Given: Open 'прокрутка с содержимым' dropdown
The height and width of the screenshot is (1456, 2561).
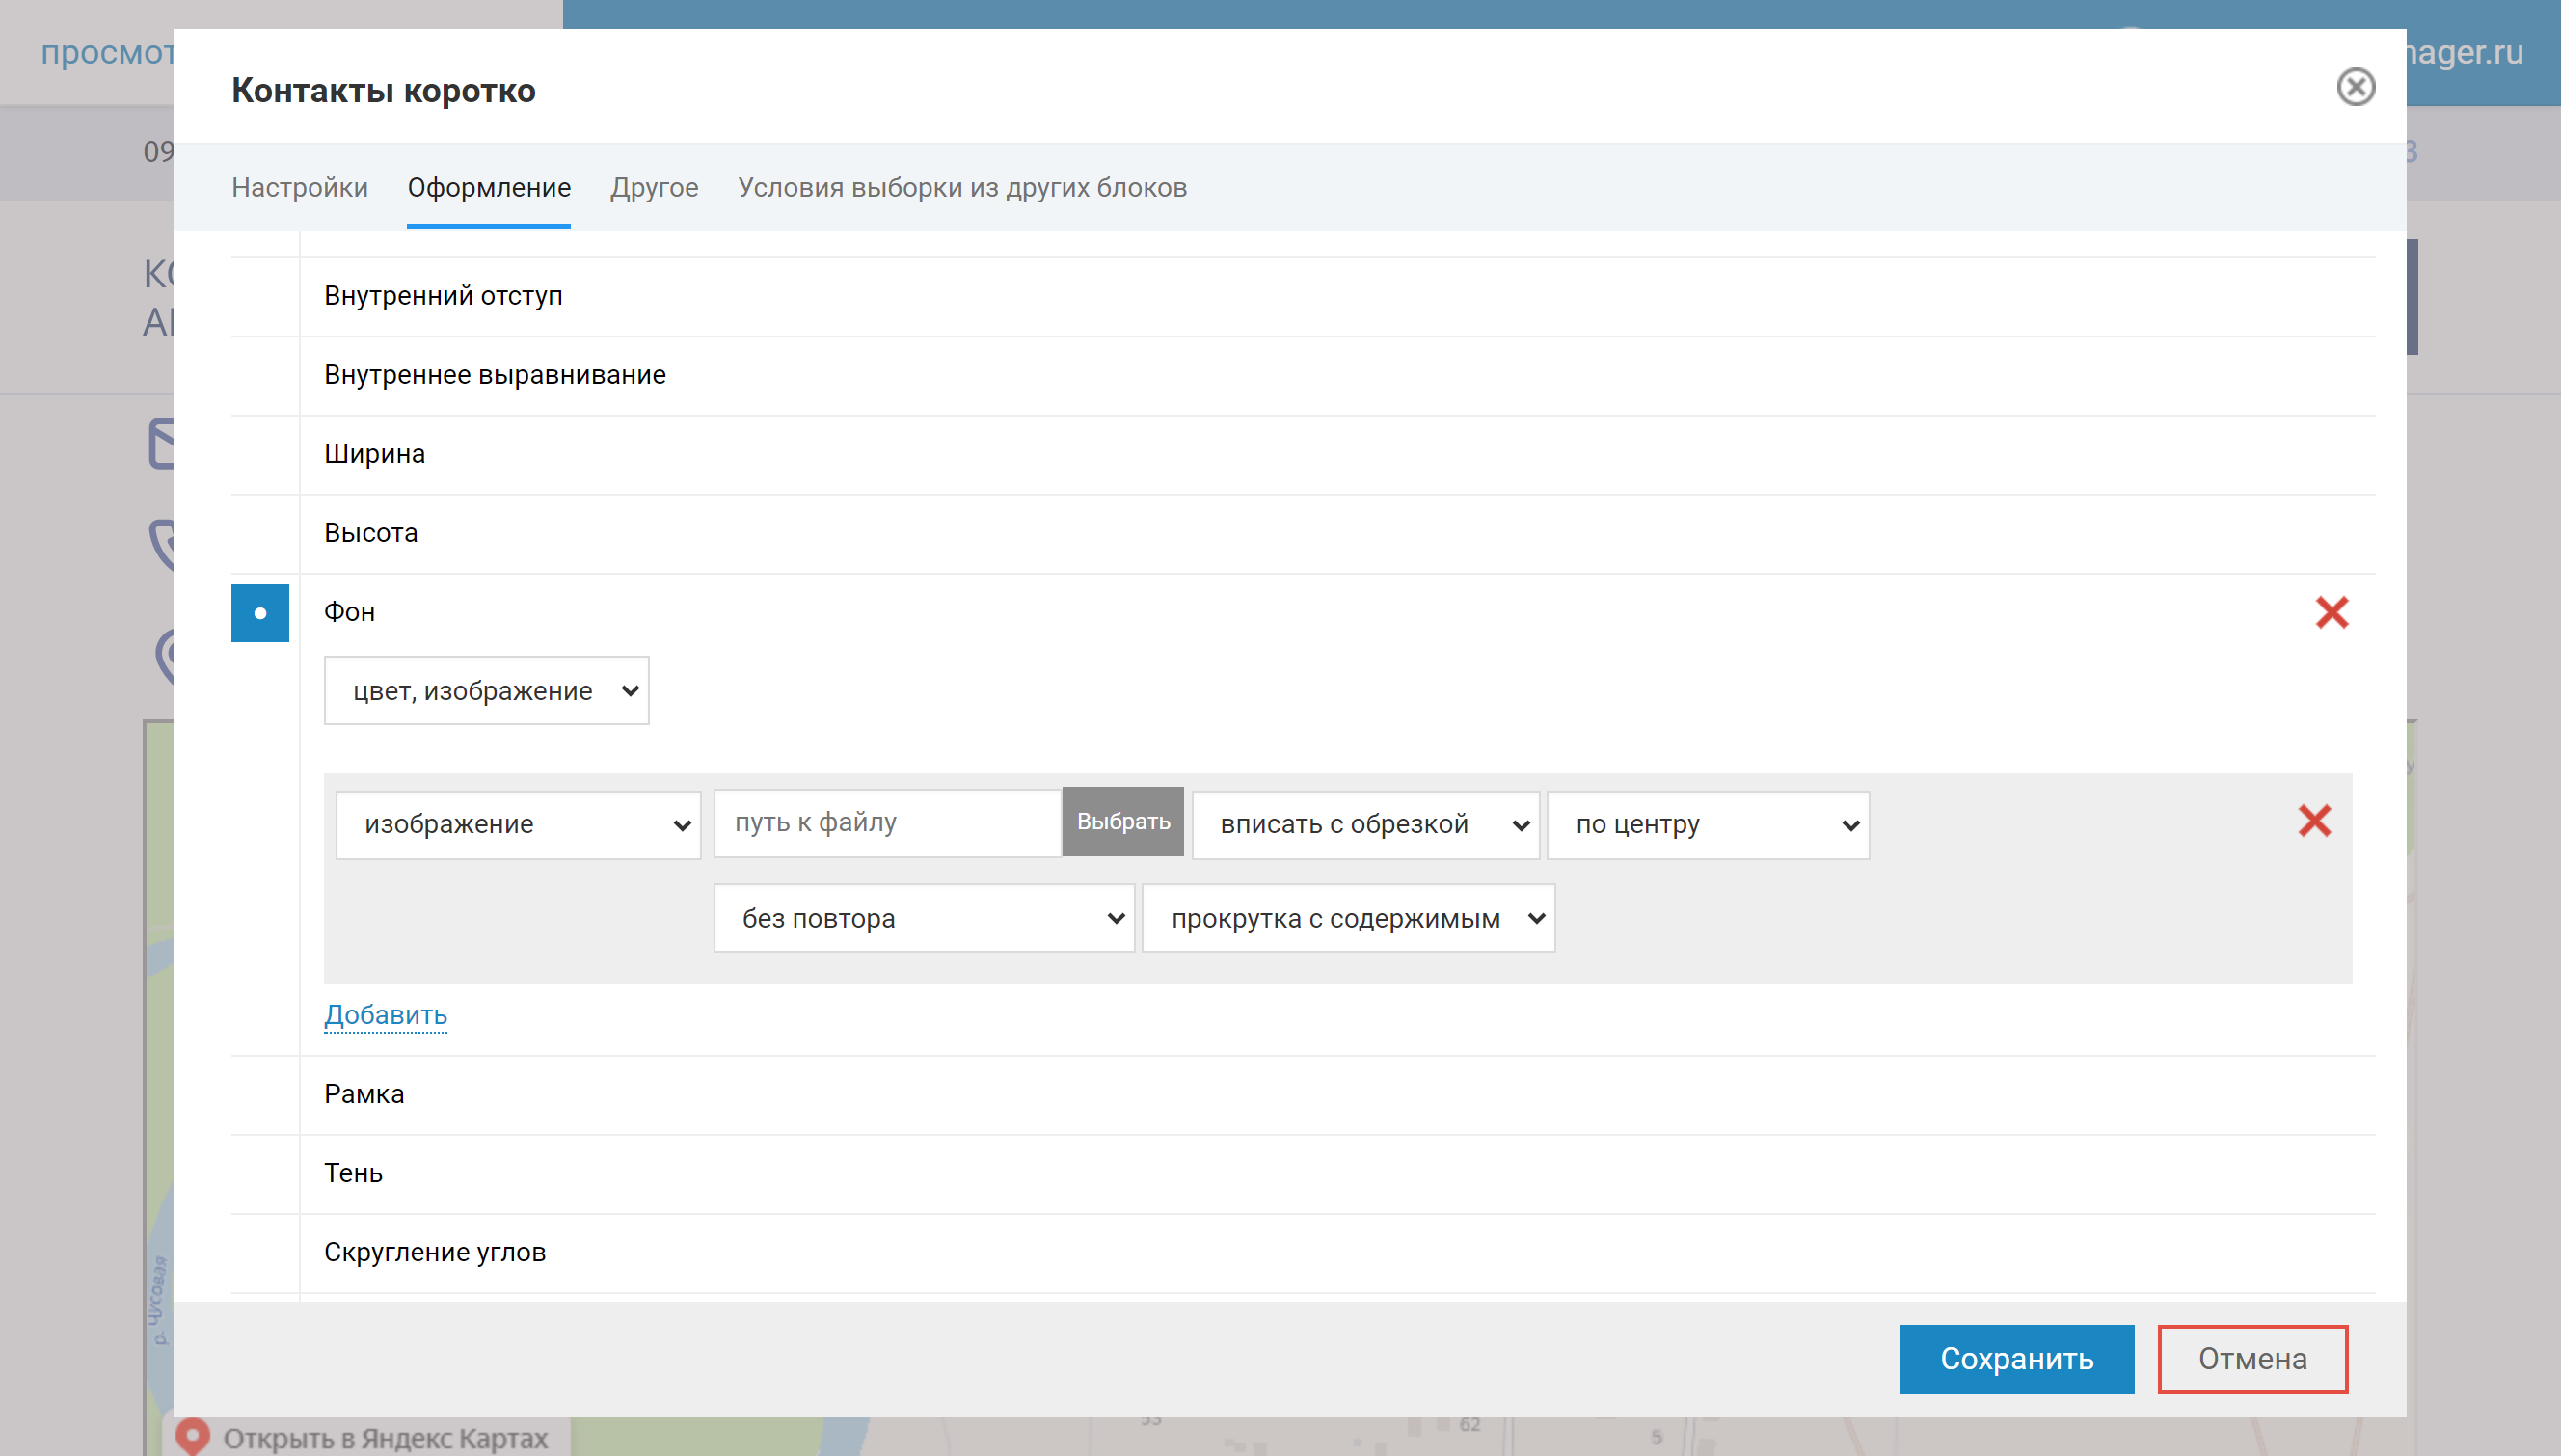Looking at the screenshot, I should point(1347,919).
